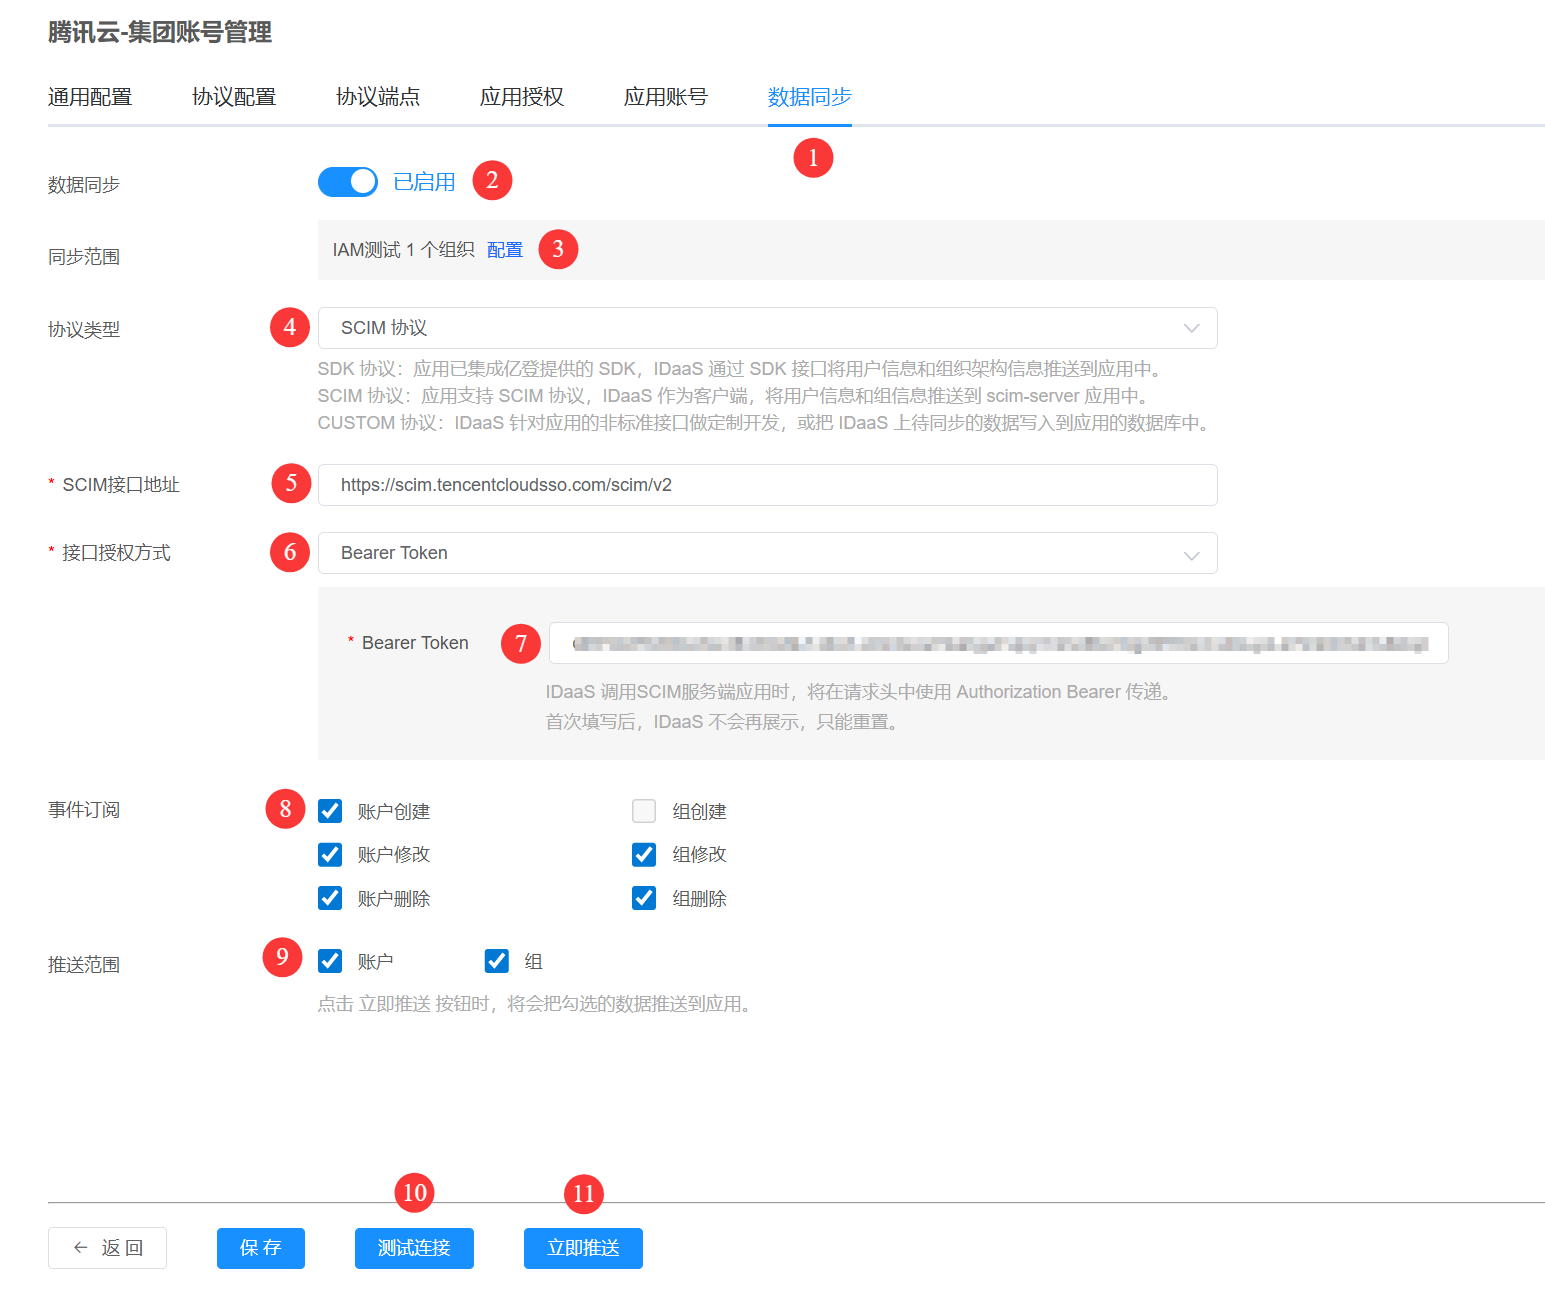1545x1293 pixels.
Task: Expand the 接口授权方式 Bearer Token dropdown
Action: [x=767, y=553]
